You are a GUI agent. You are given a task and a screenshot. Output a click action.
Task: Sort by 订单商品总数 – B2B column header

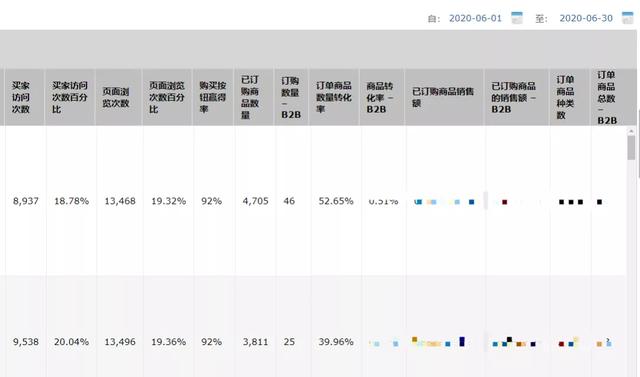coord(607,97)
